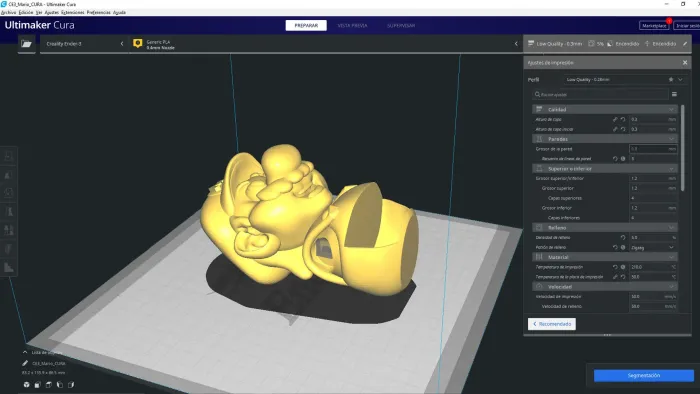Click the settings visibility hamburger menu icon
The height and width of the screenshot is (394, 700).
tap(674, 94)
